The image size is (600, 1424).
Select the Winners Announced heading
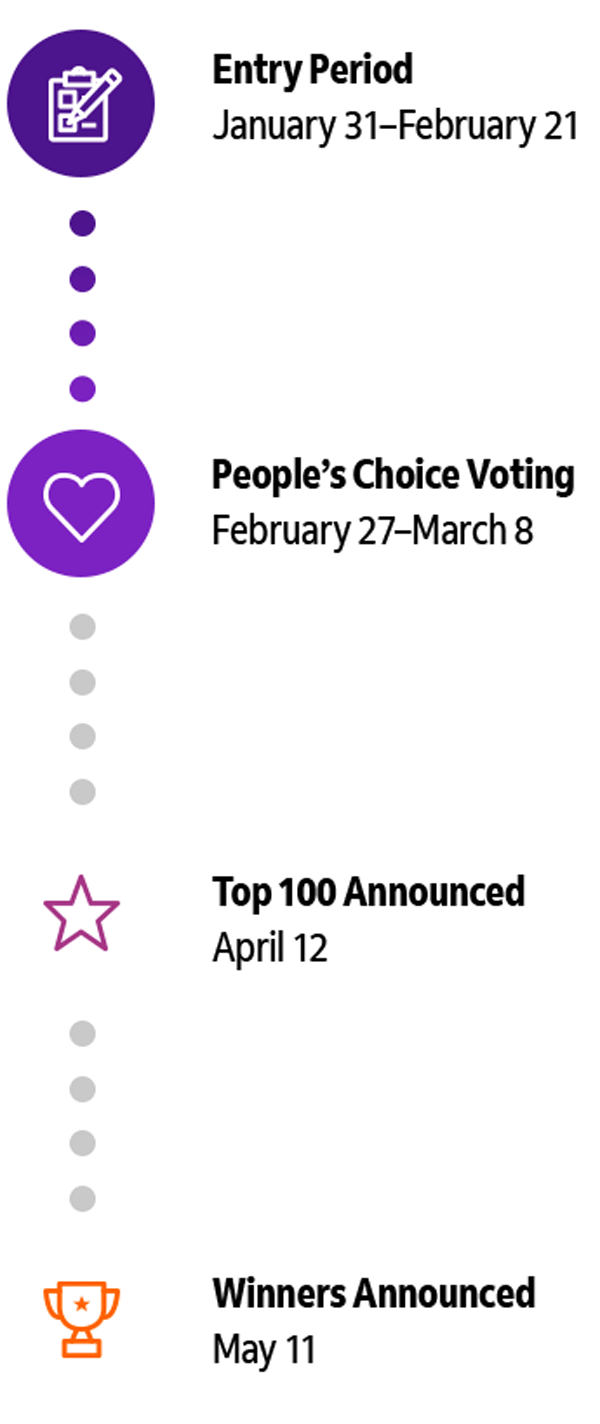coord(374,1293)
